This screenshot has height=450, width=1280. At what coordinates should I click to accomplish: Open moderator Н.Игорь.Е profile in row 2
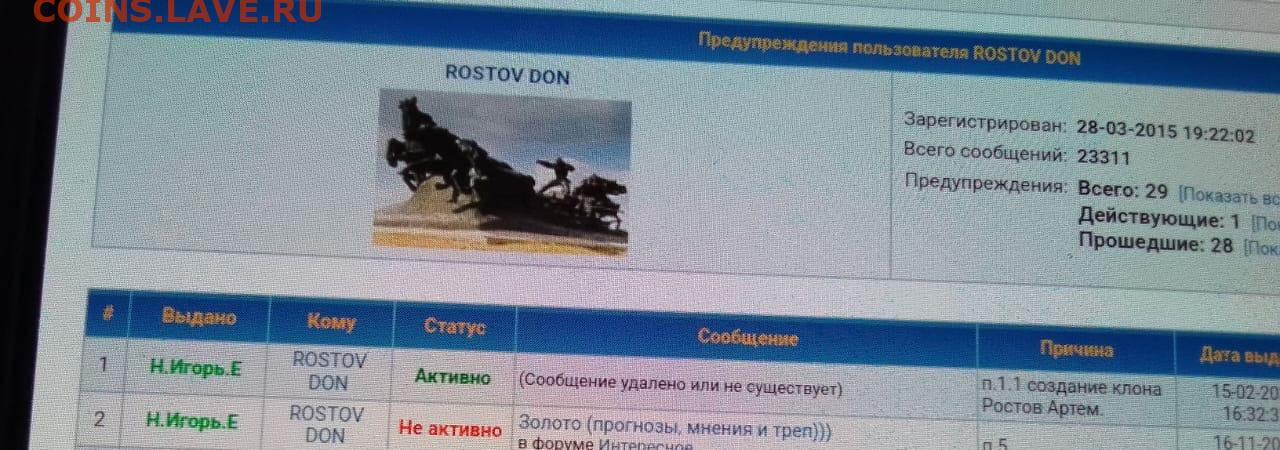[192, 421]
